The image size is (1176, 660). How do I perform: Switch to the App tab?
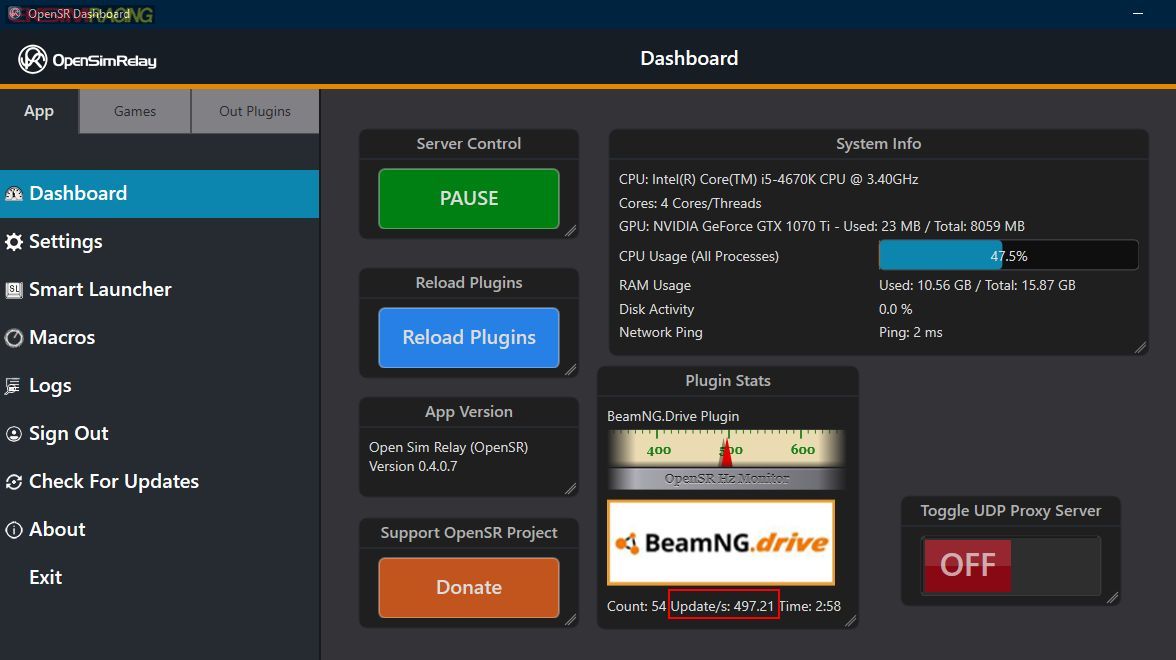coord(39,111)
